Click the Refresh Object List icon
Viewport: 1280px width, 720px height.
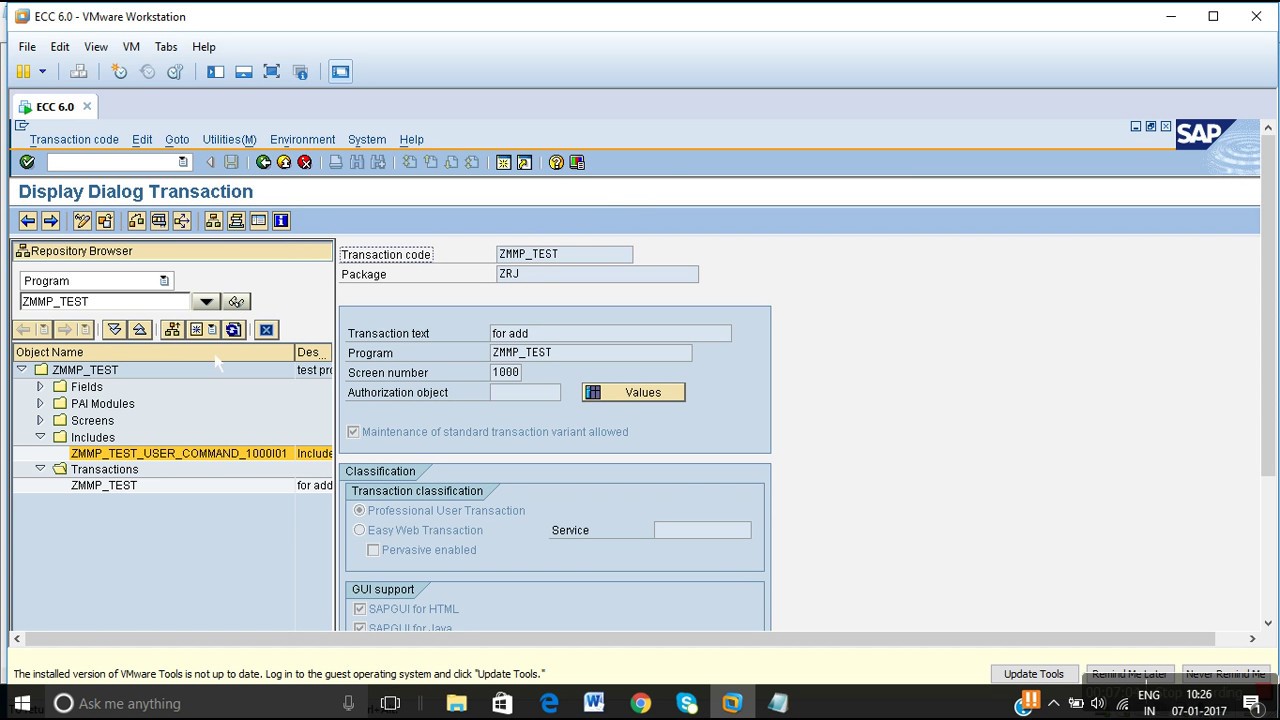point(233,330)
